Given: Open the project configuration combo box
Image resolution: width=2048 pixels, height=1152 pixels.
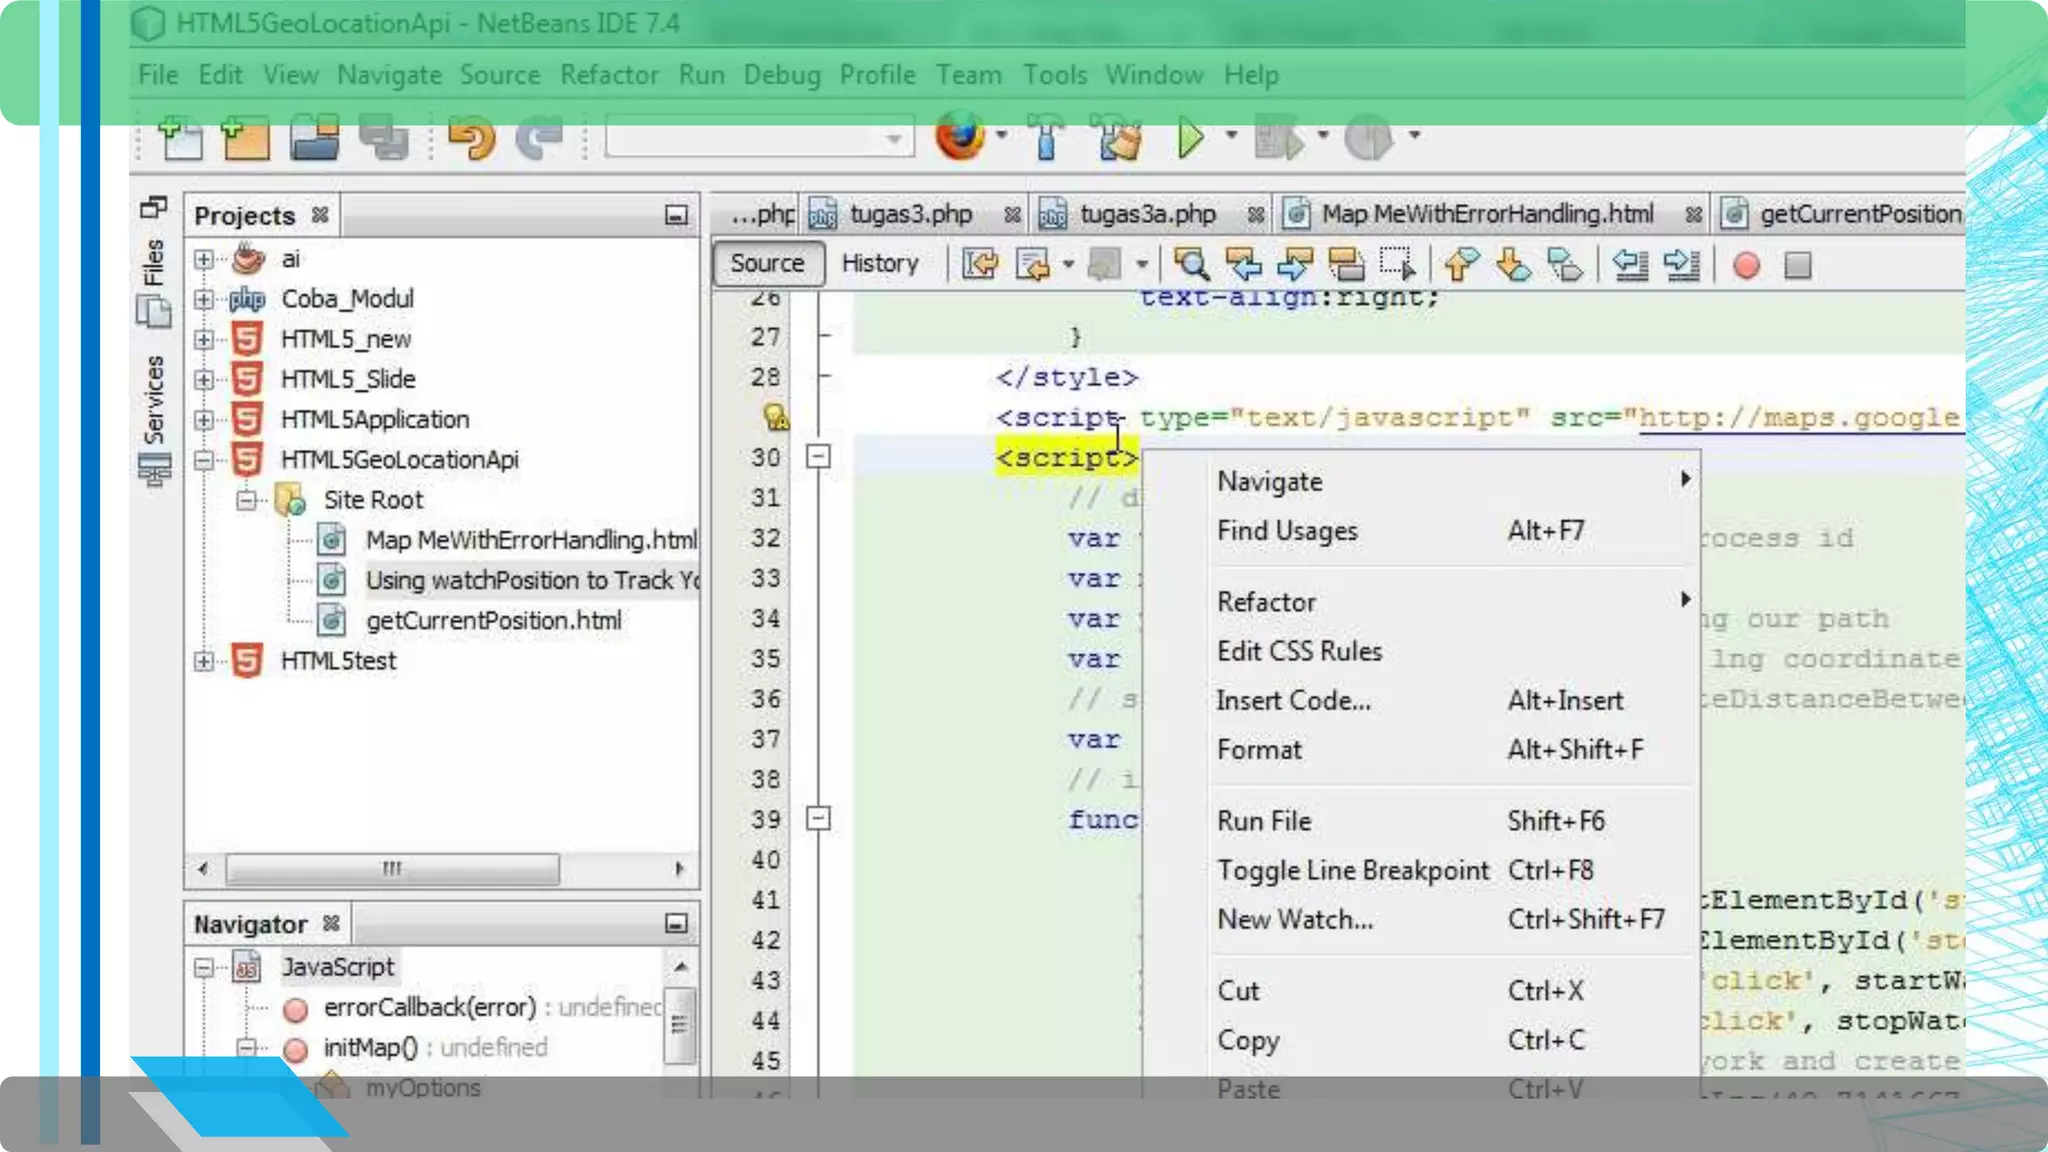Looking at the screenshot, I should coord(760,137).
